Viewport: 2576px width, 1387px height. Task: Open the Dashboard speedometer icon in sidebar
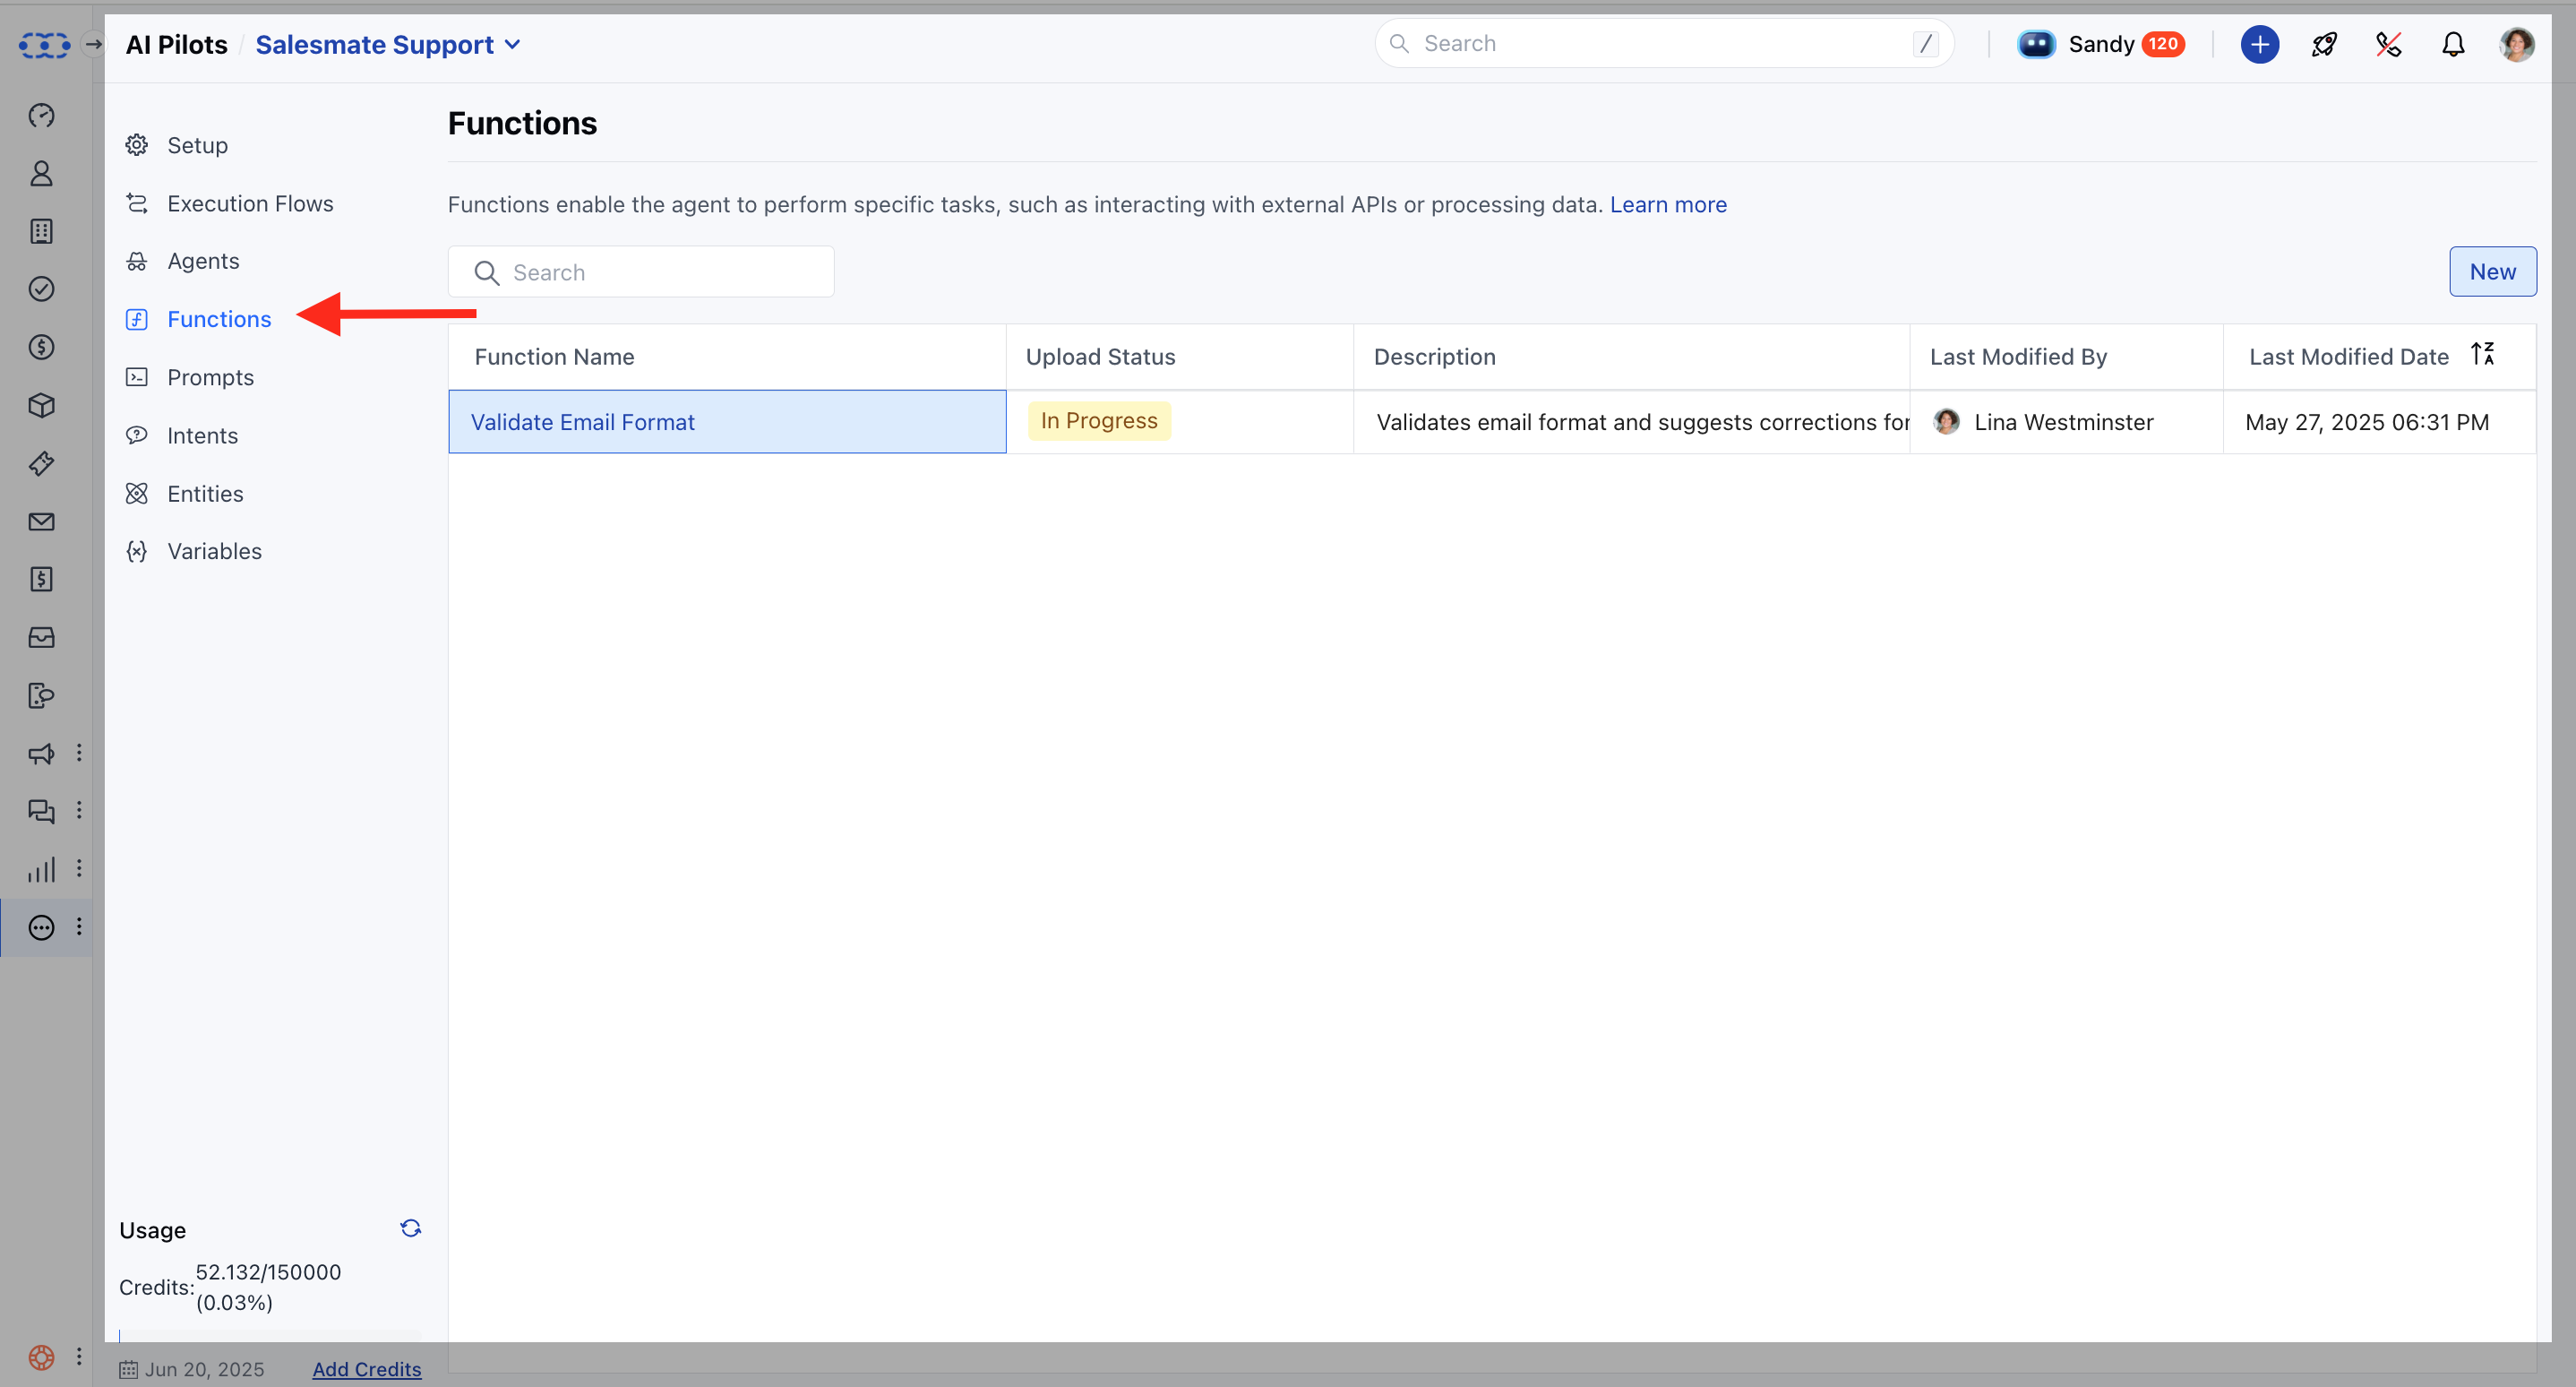[x=41, y=115]
